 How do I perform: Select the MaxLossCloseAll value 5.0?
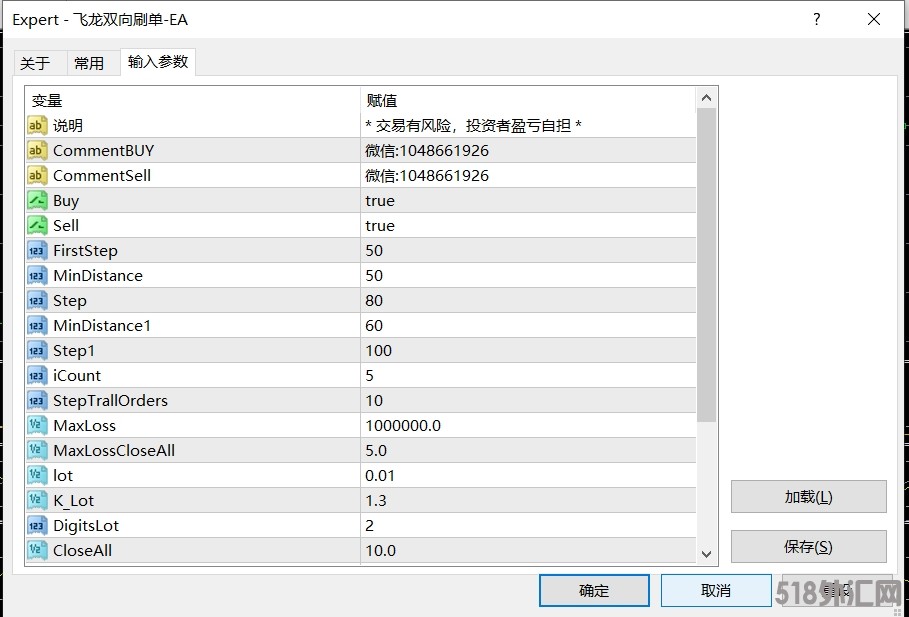528,450
